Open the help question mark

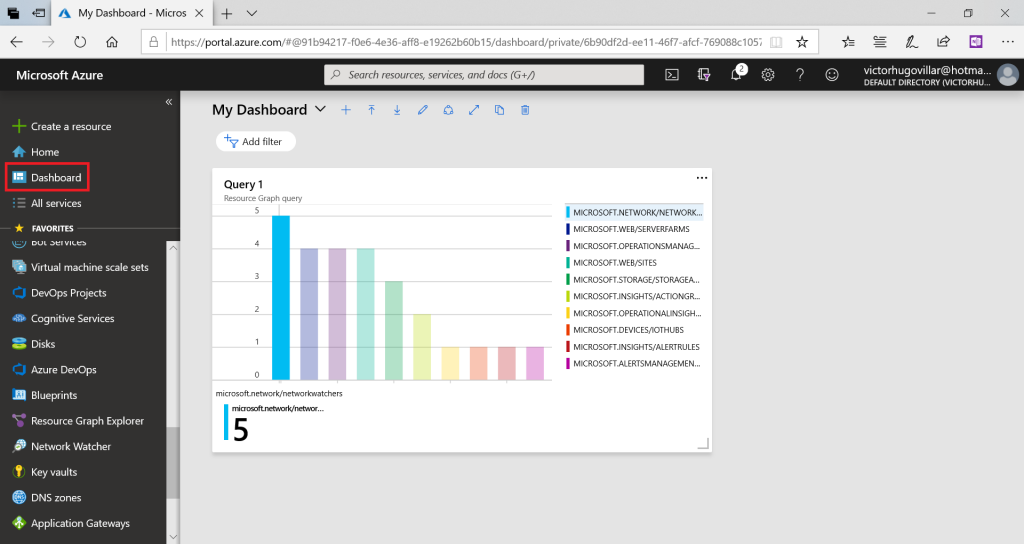click(799, 74)
